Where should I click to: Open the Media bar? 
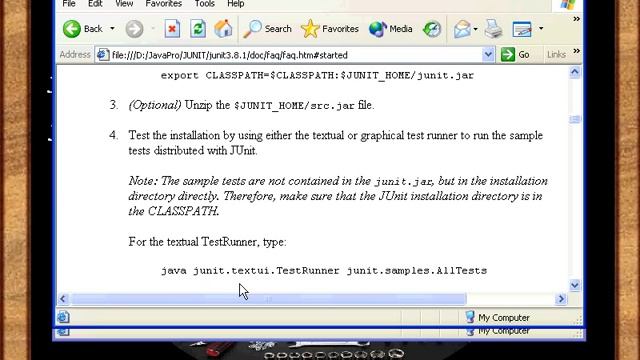(x=391, y=29)
